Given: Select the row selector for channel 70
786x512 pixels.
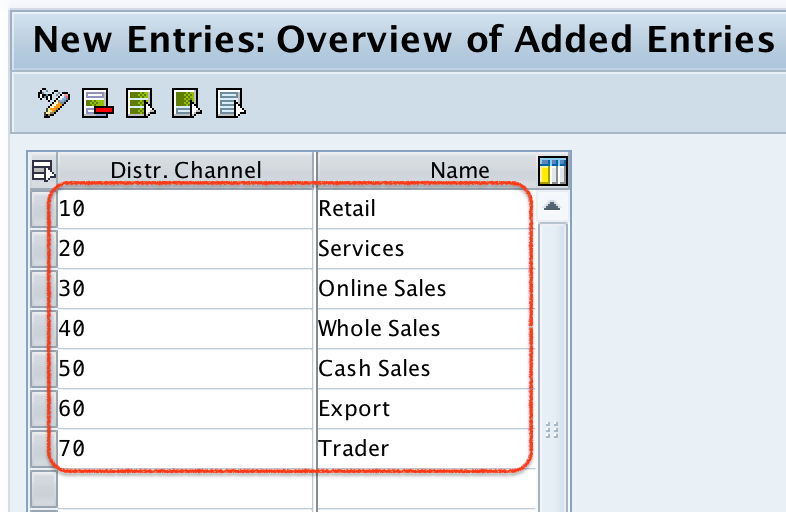Looking at the screenshot, I should tap(44, 449).
